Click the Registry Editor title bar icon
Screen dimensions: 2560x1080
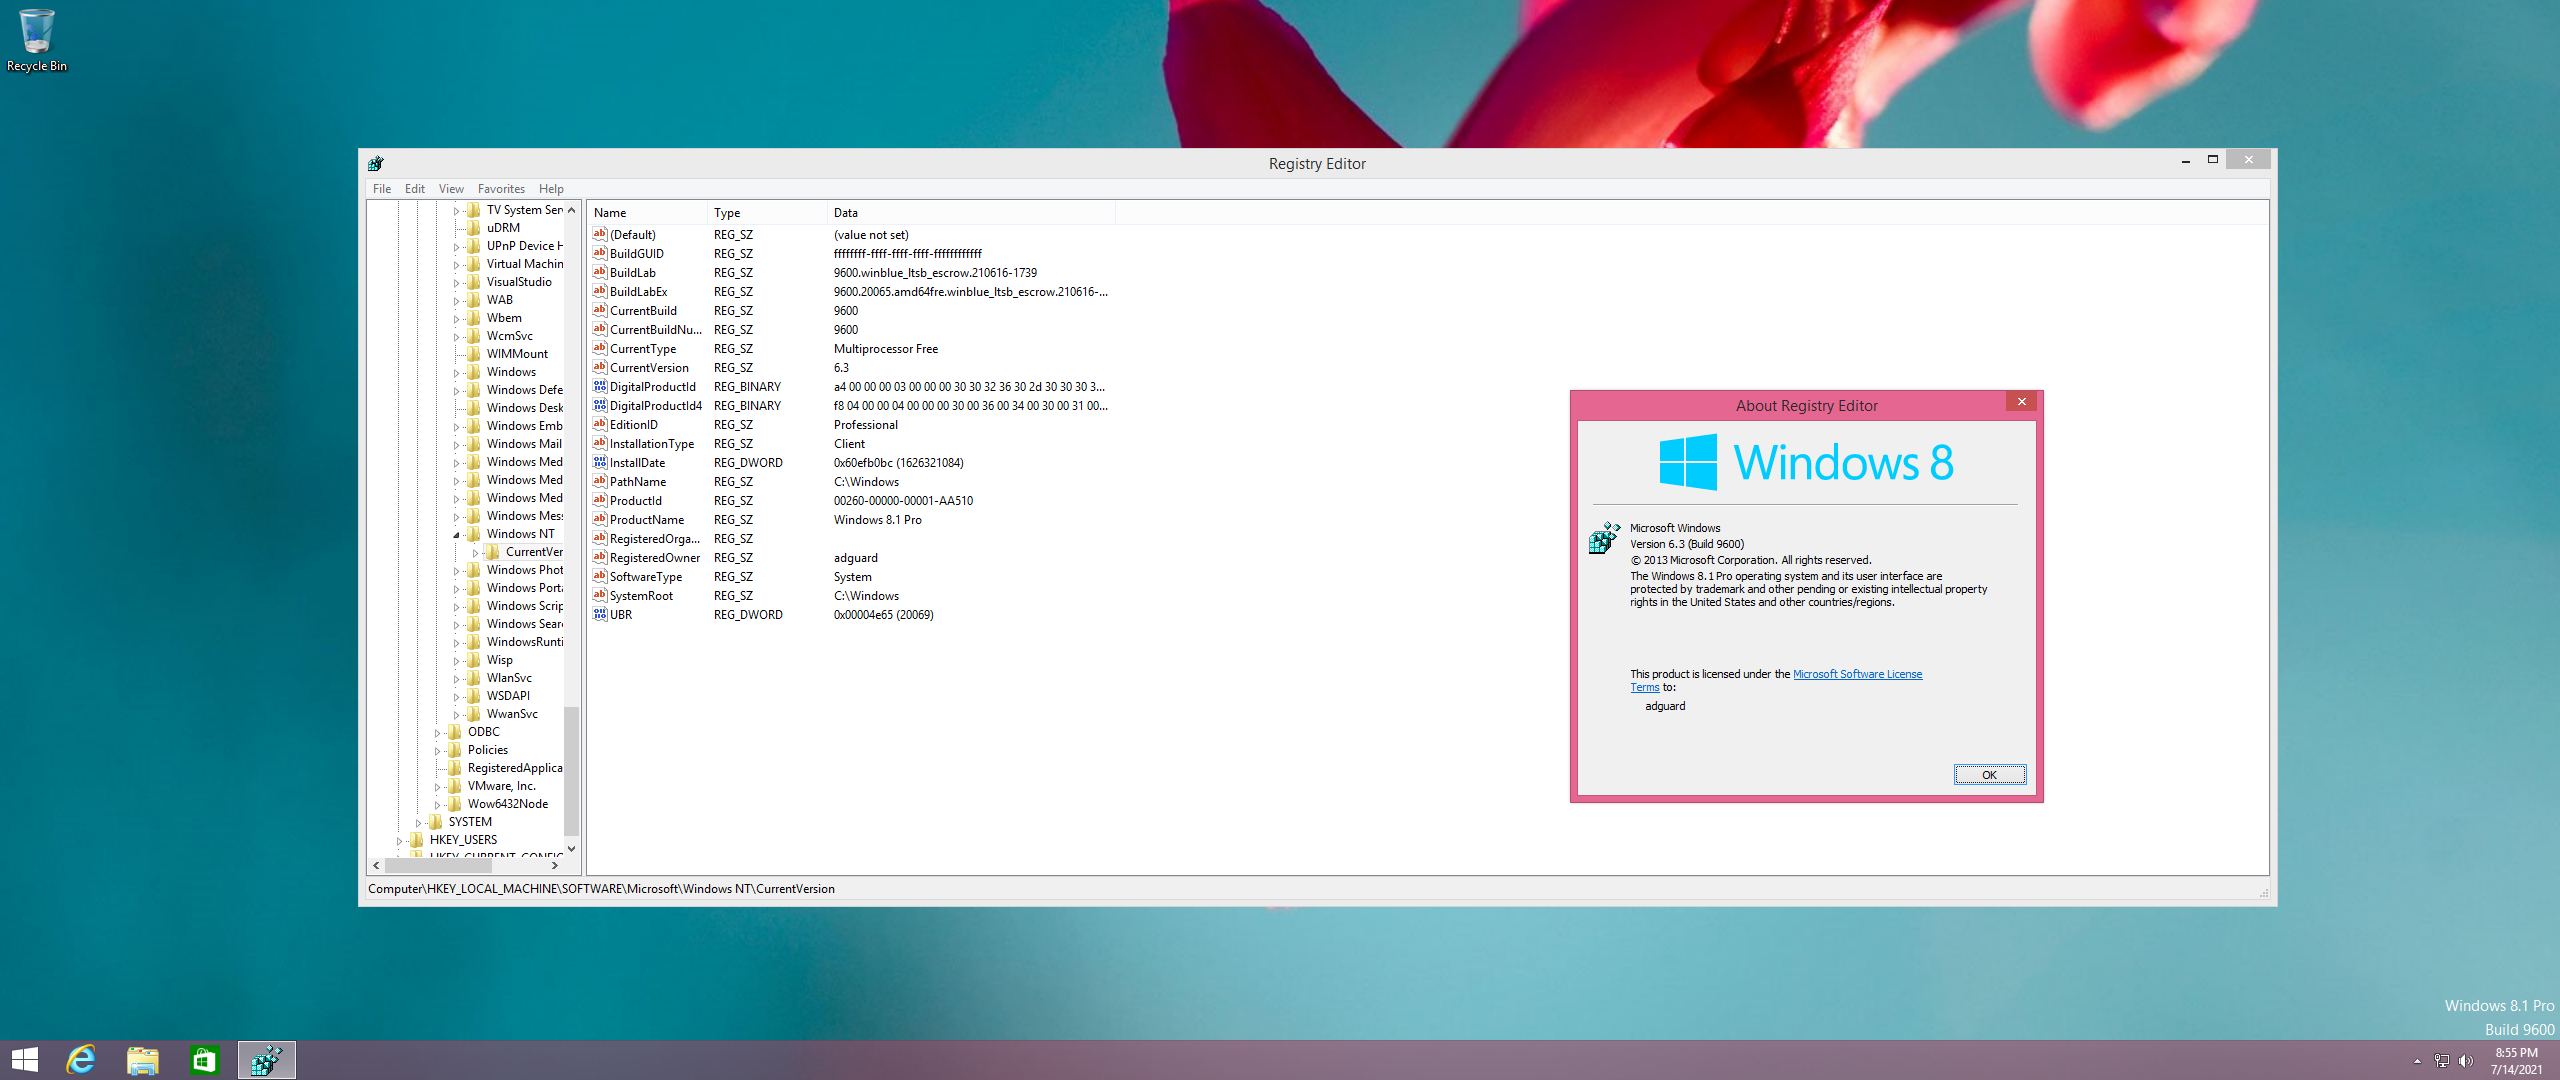click(x=375, y=163)
